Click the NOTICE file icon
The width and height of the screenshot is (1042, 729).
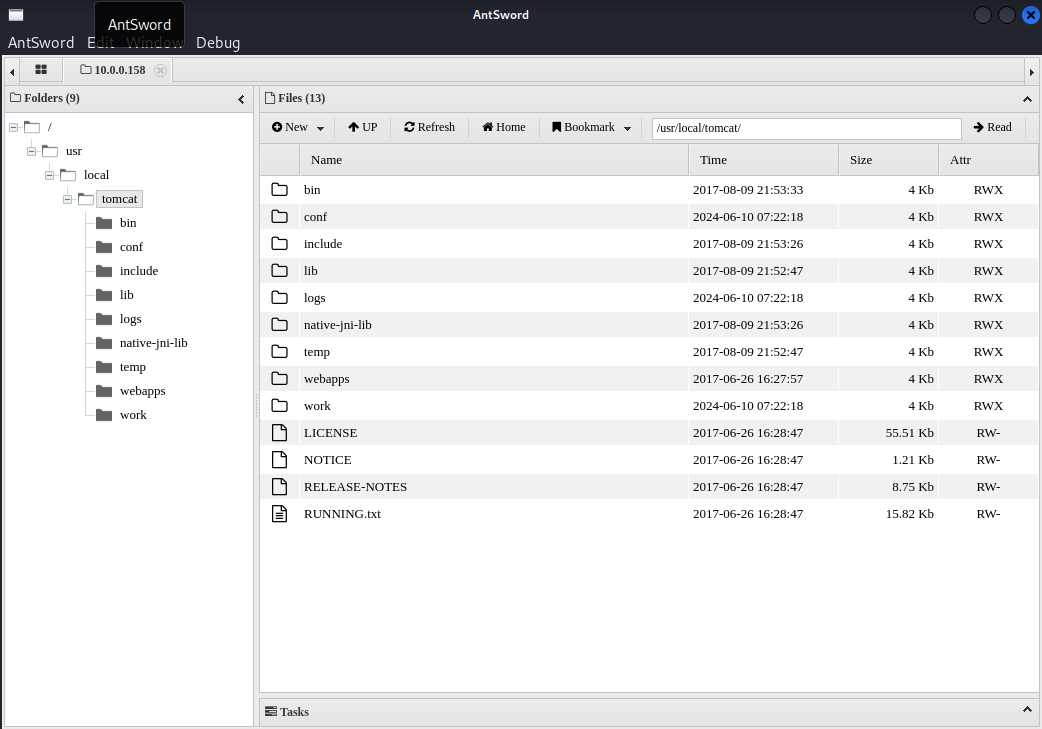pos(280,460)
